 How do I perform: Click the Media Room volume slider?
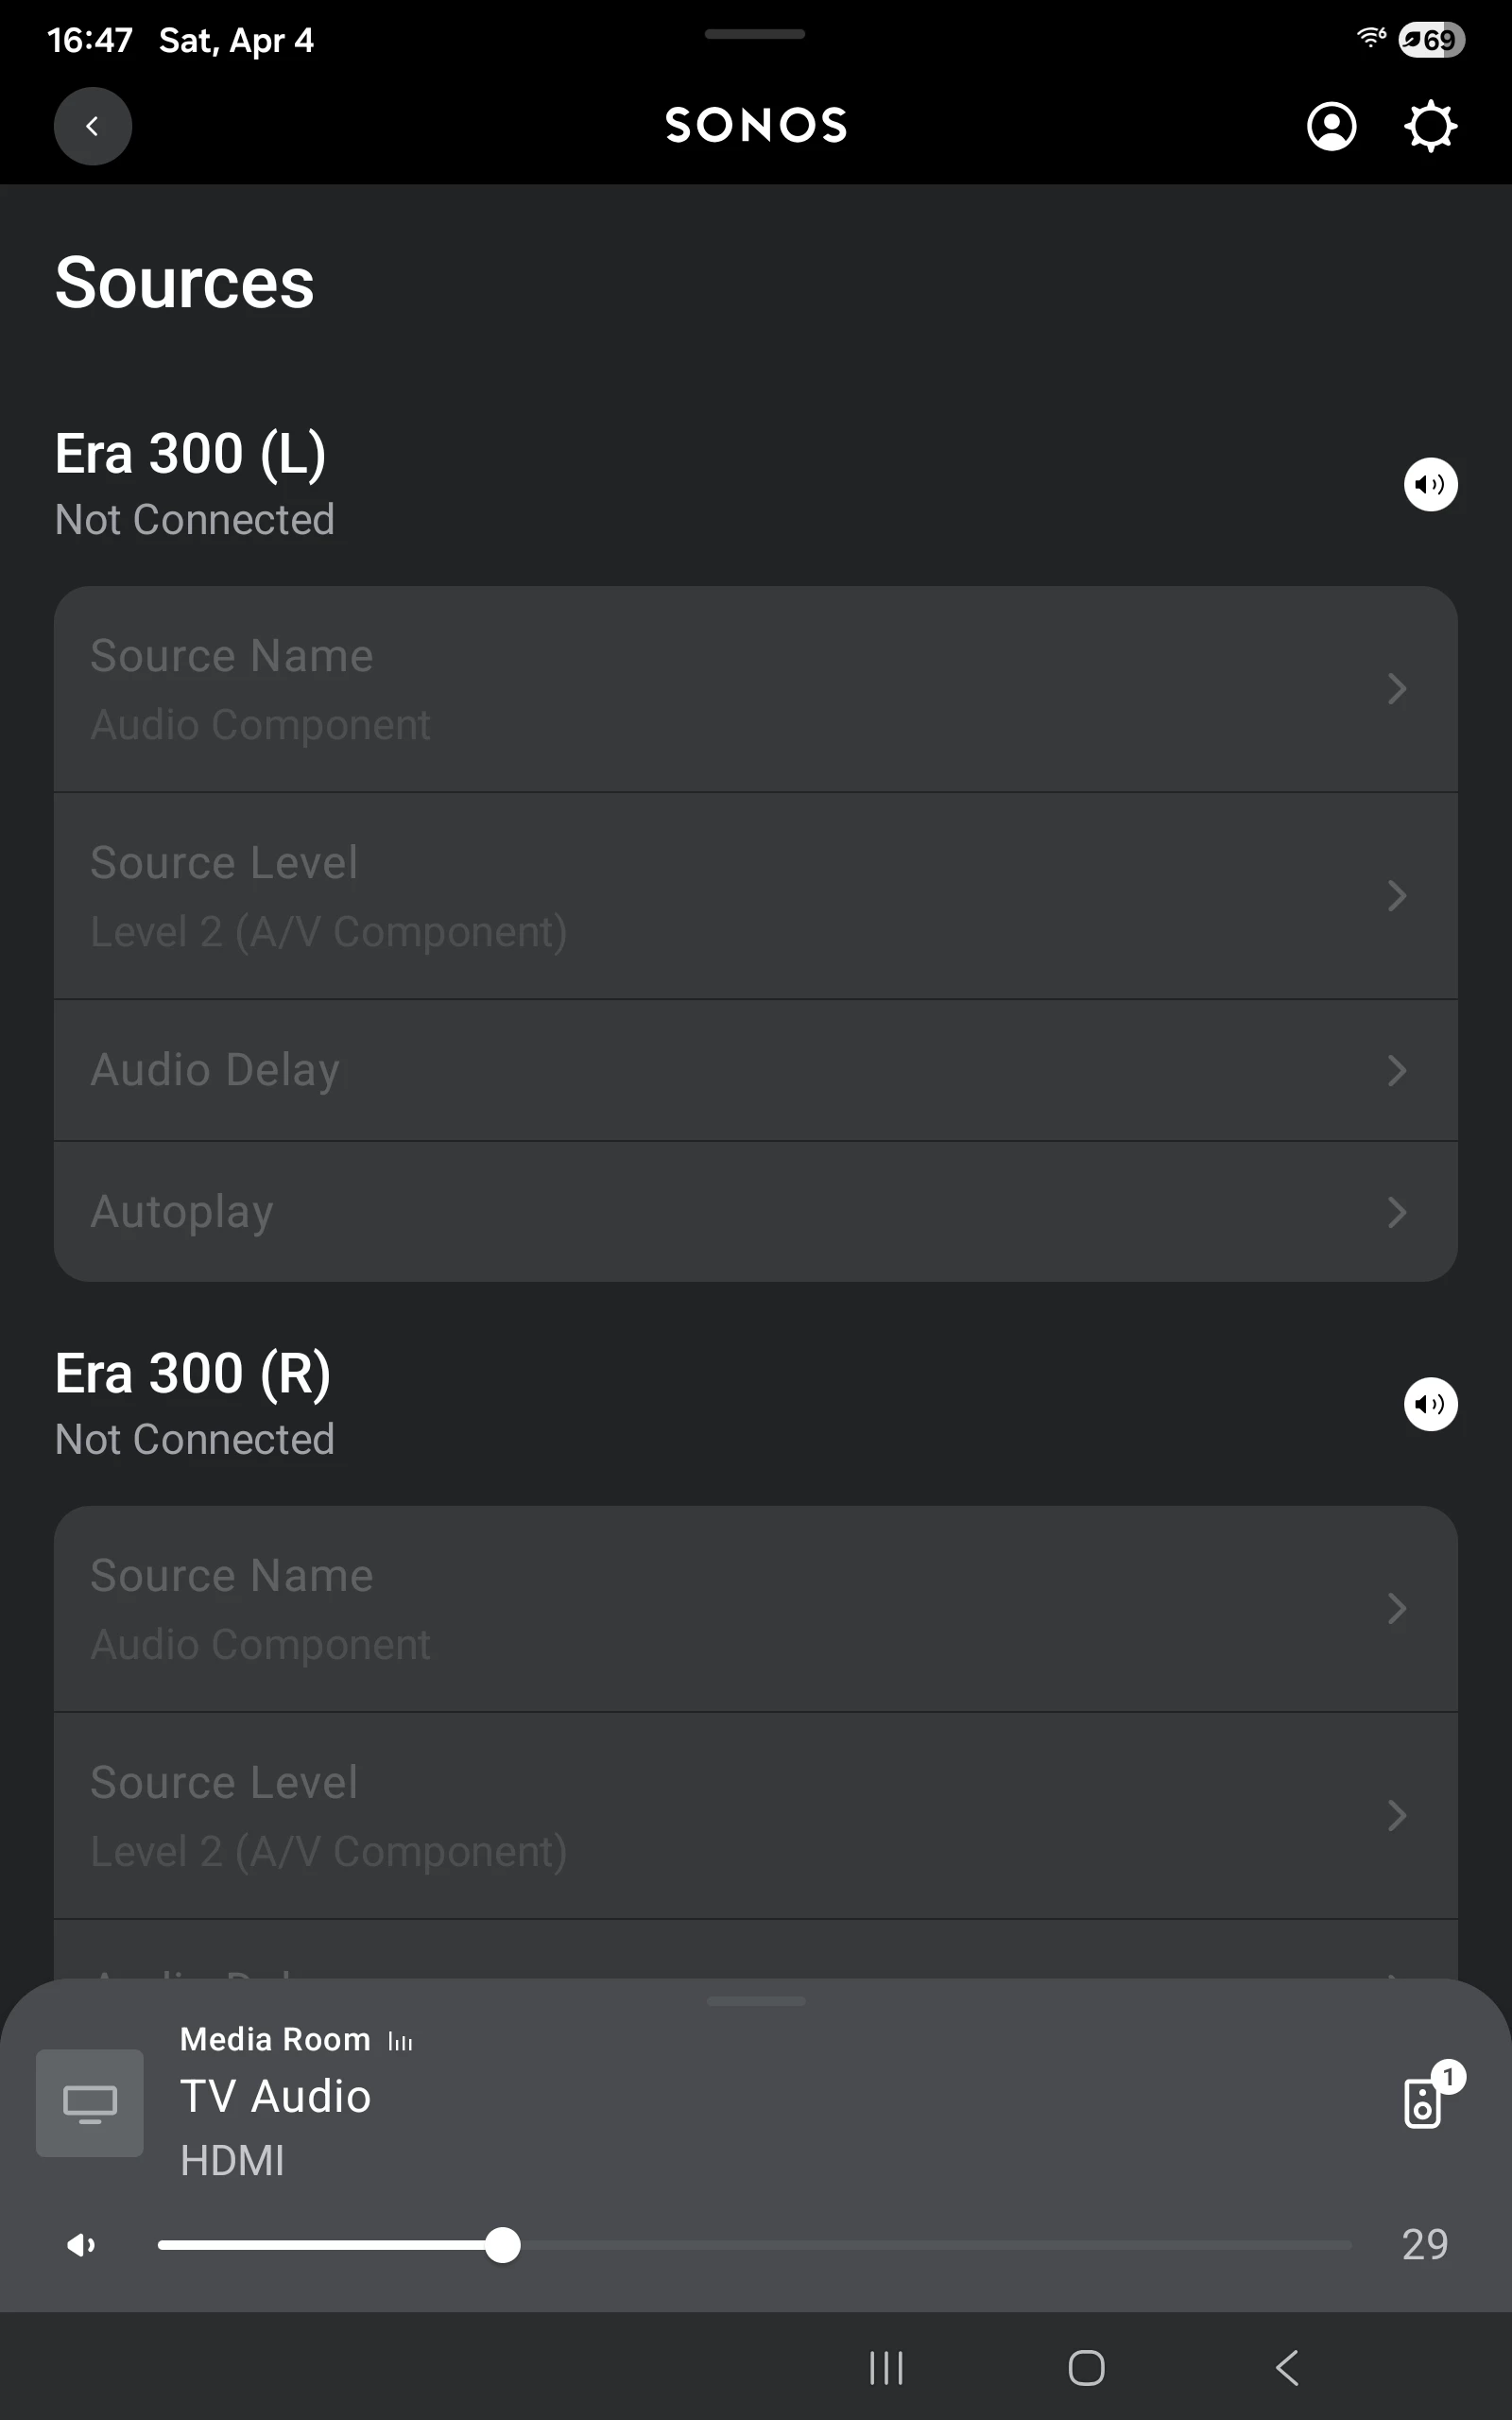pyautogui.click(x=755, y=2246)
